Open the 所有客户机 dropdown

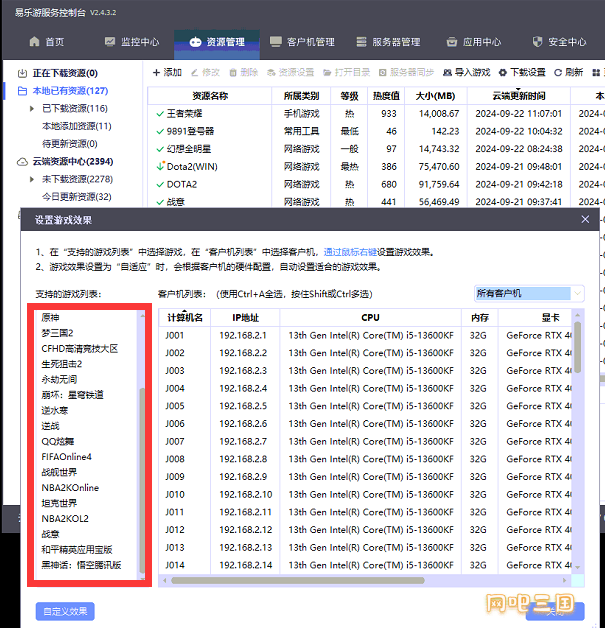pyautogui.click(x=529, y=294)
